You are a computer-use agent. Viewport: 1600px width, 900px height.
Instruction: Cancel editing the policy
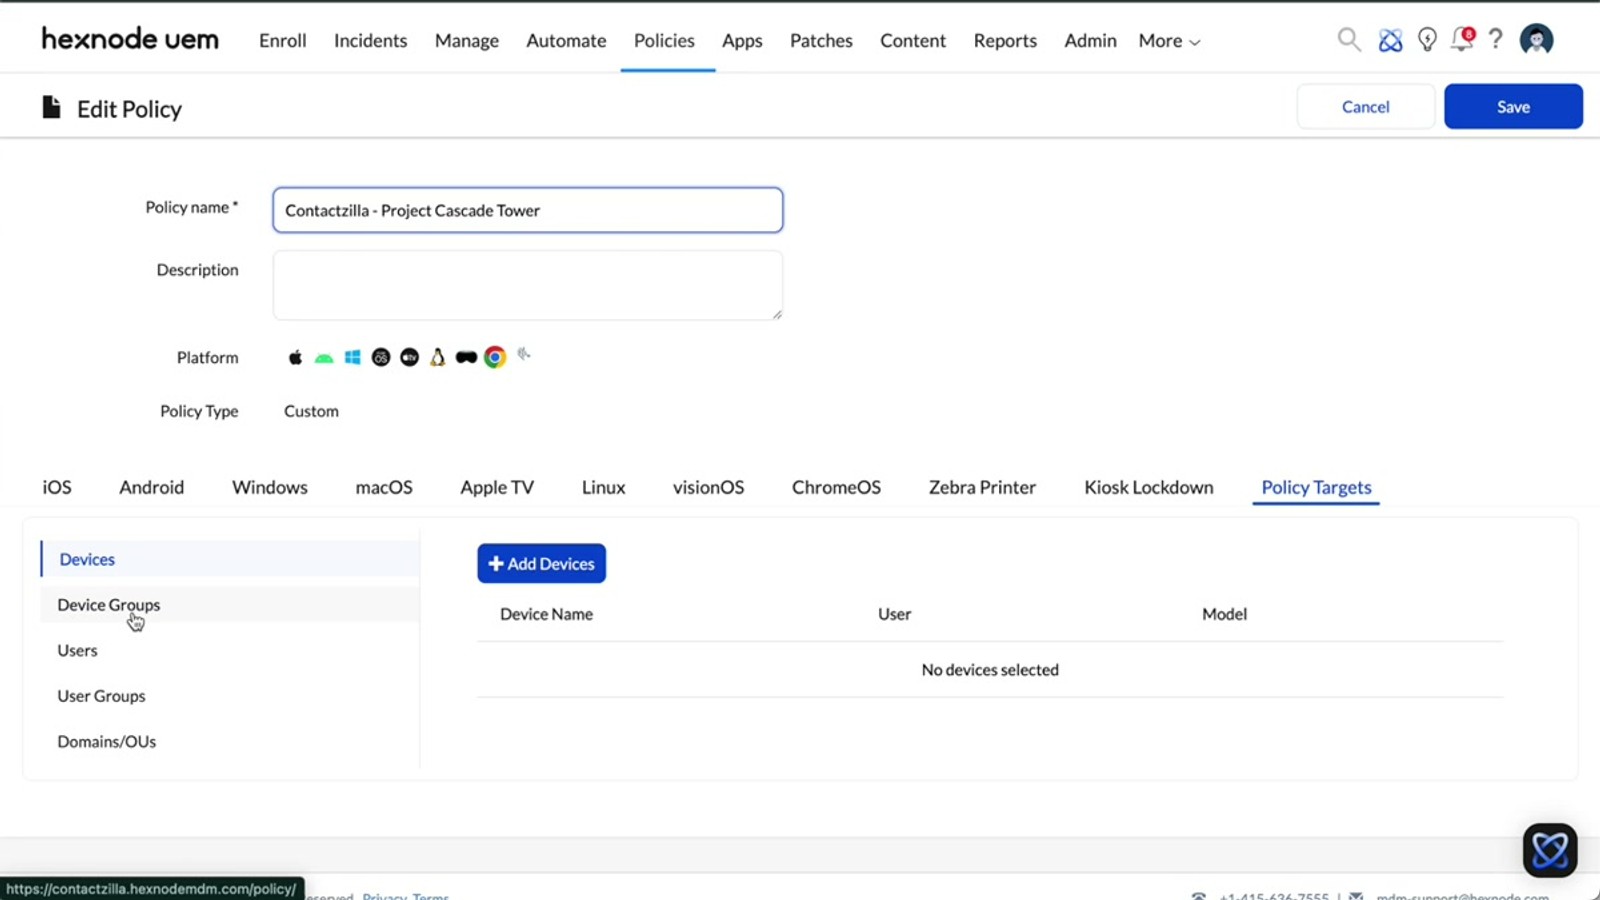1365,107
